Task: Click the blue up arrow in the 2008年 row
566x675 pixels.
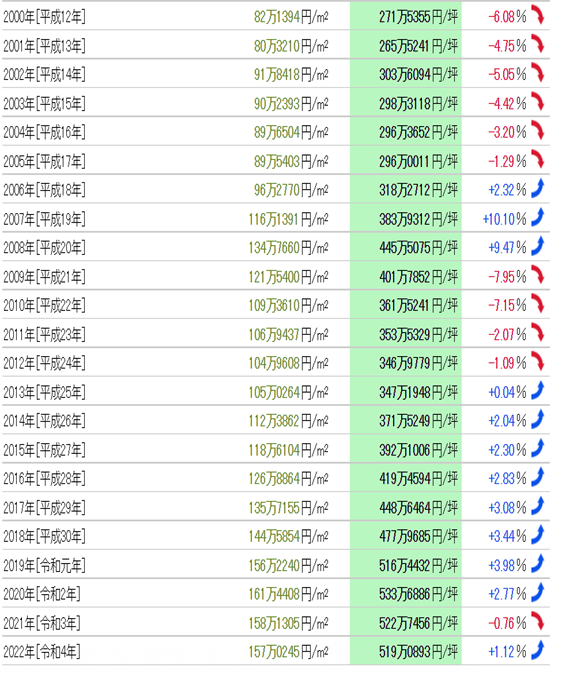Action: point(537,246)
